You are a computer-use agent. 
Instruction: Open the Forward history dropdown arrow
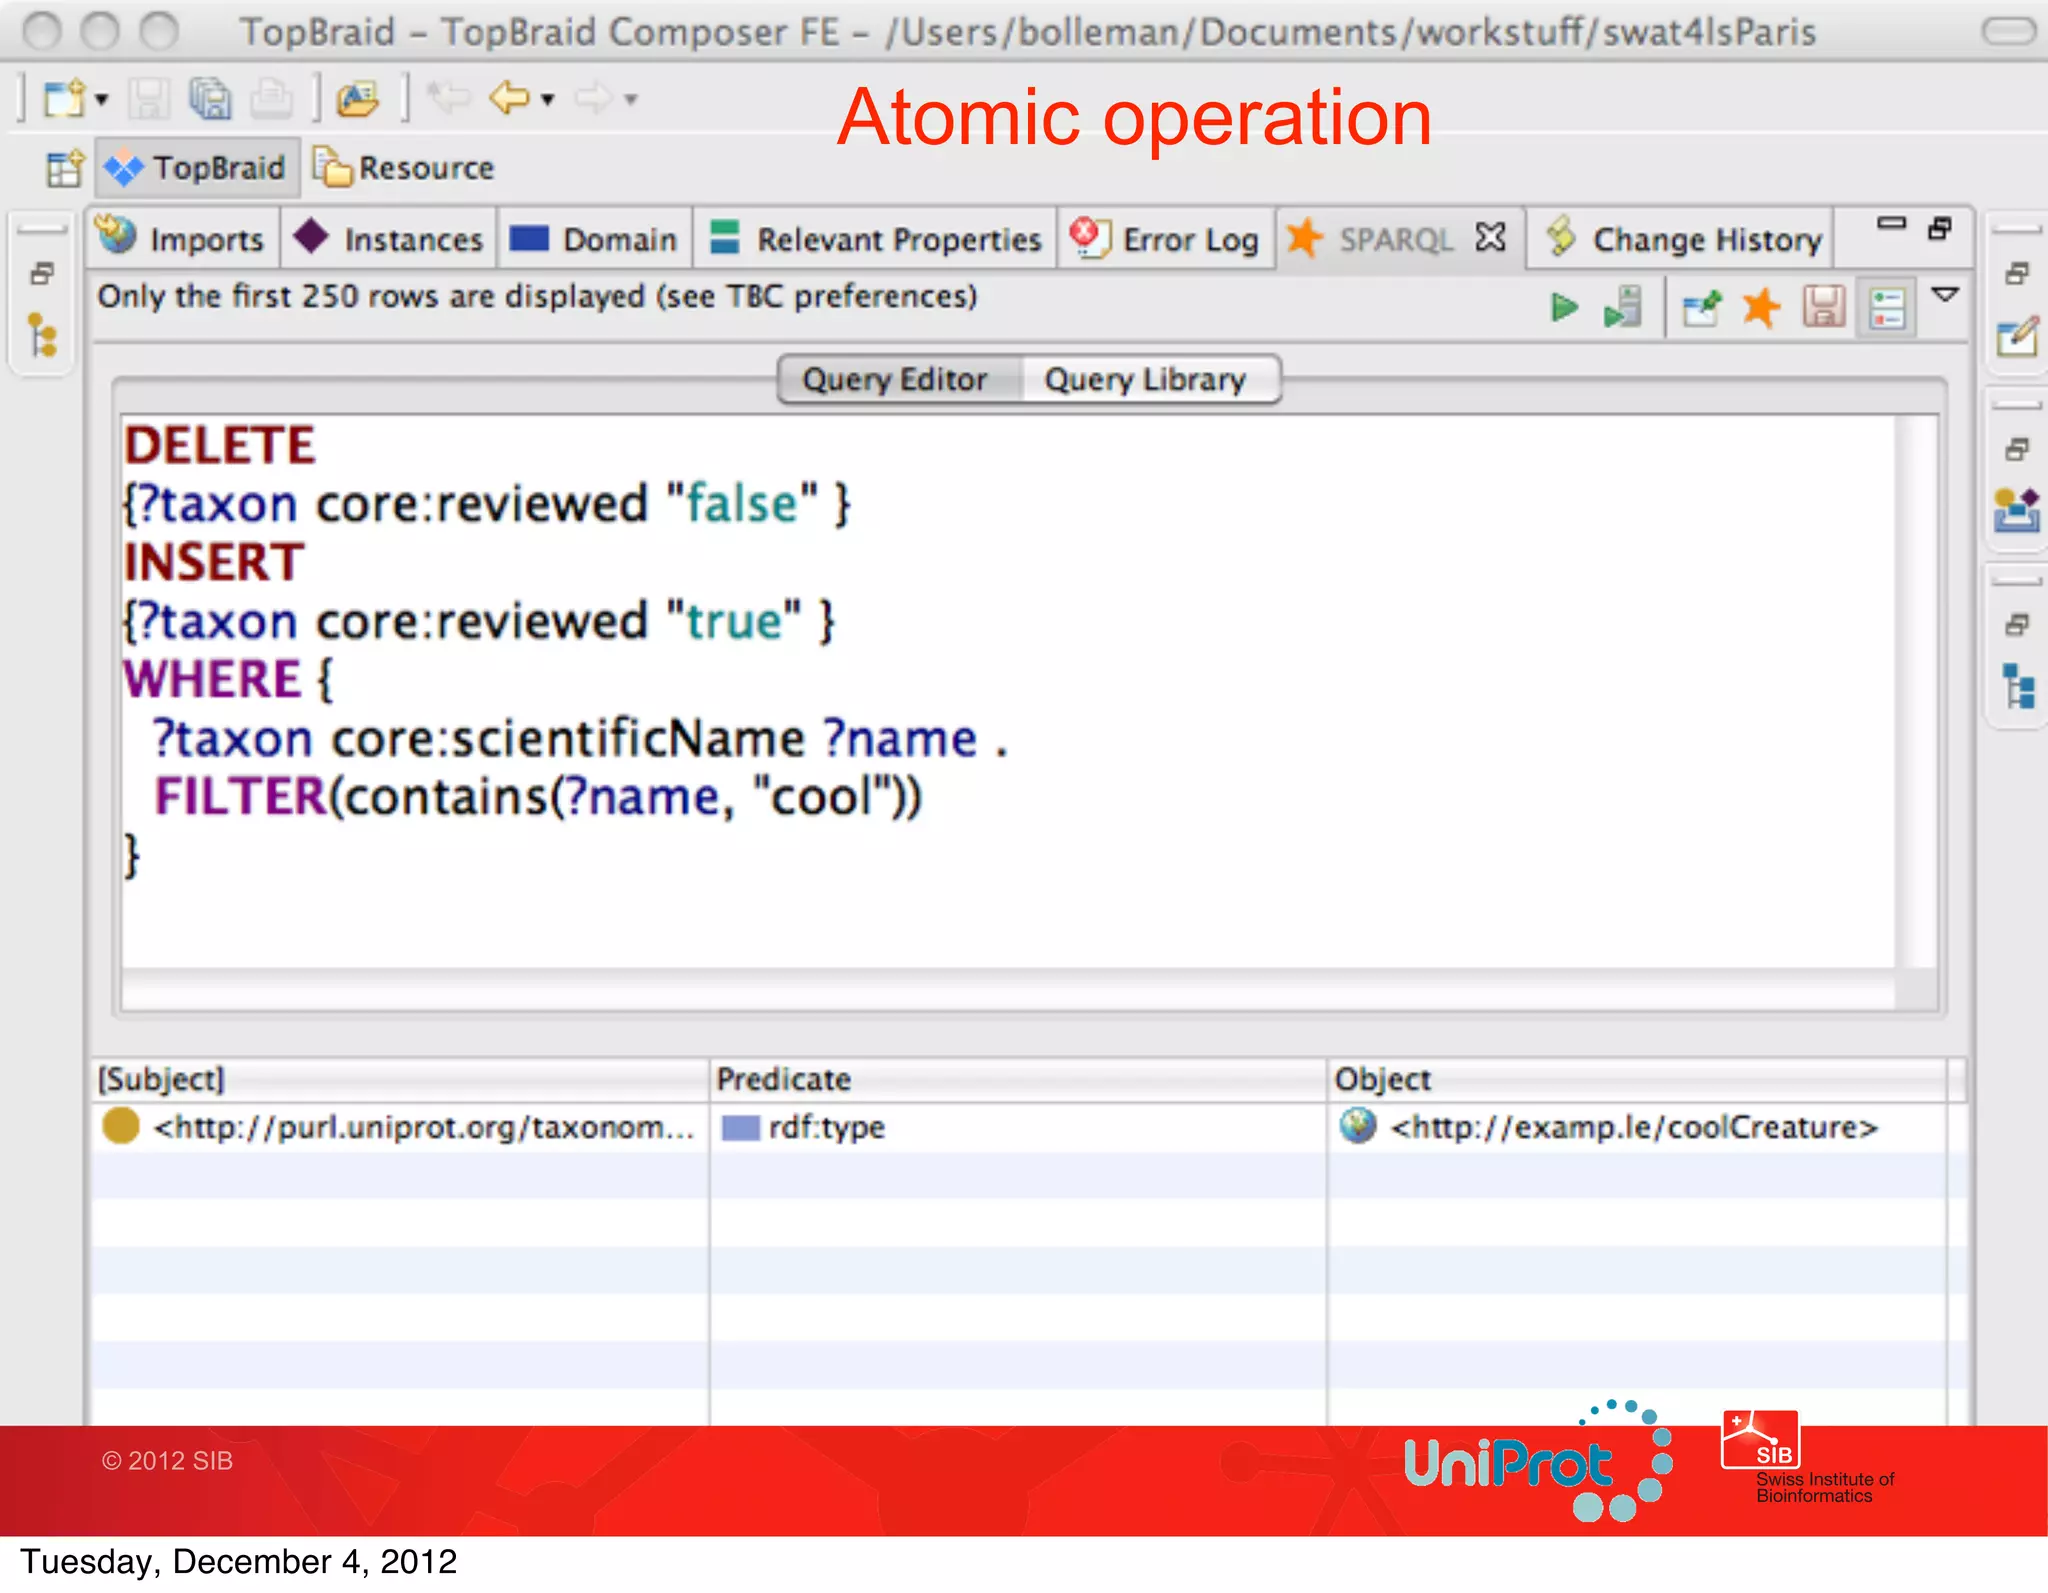(x=630, y=100)
